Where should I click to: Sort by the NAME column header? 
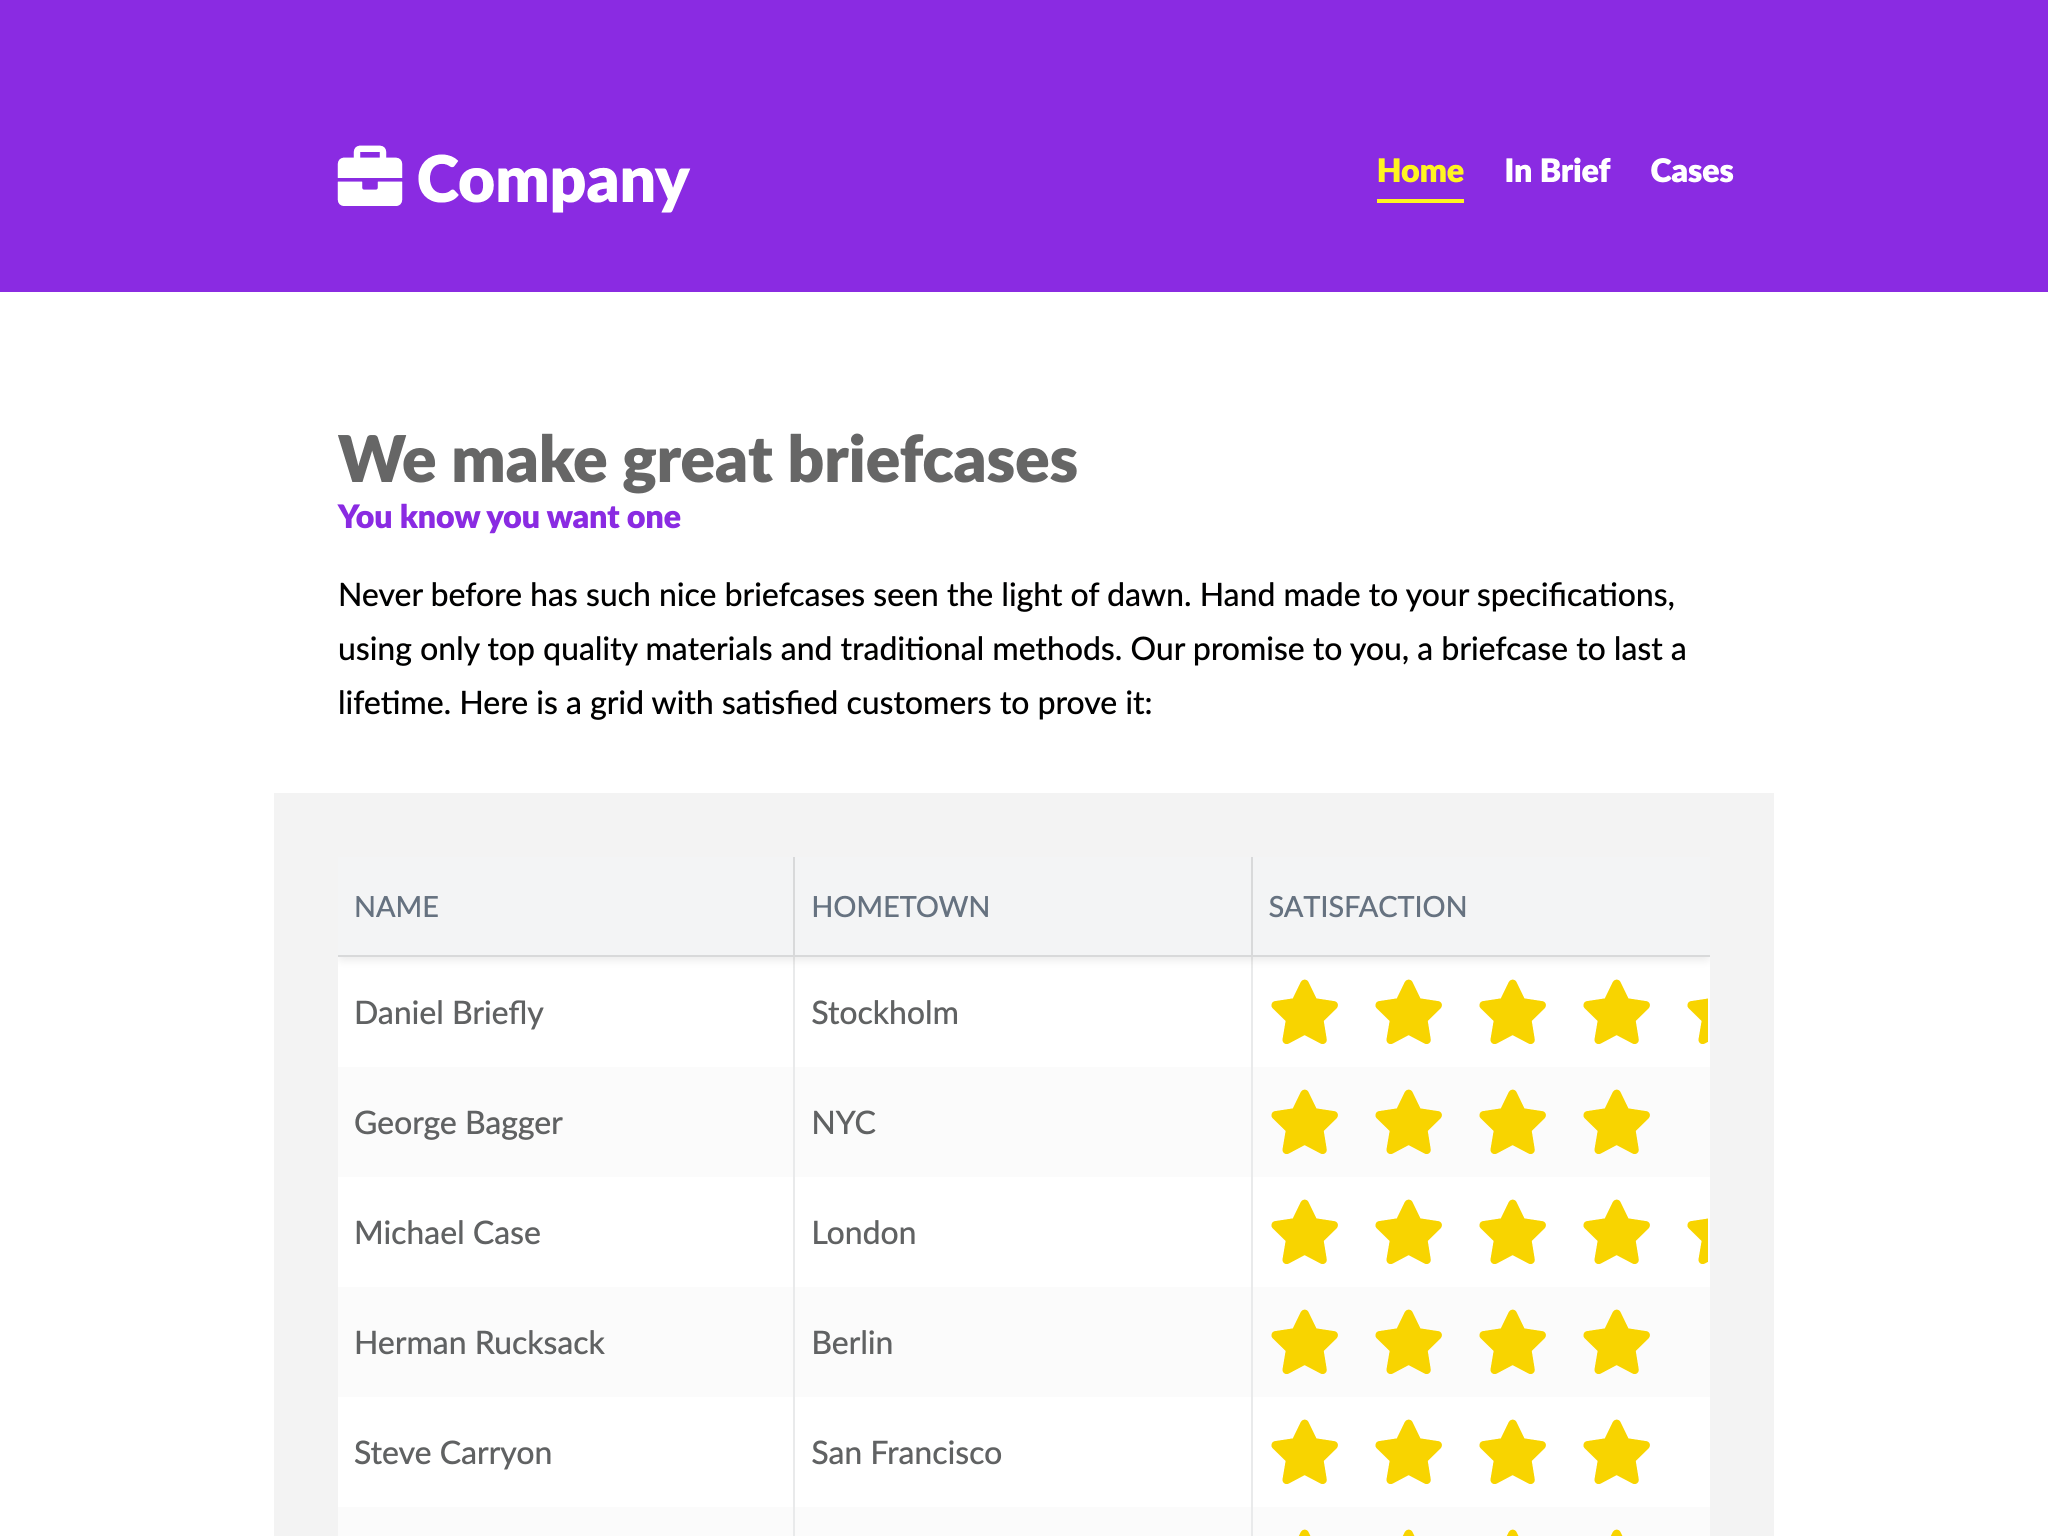566,906
